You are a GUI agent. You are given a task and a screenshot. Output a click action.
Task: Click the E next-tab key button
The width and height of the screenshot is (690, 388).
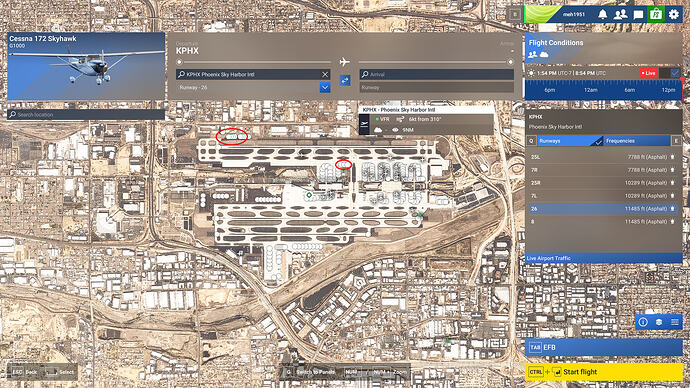tap(676, 141)
